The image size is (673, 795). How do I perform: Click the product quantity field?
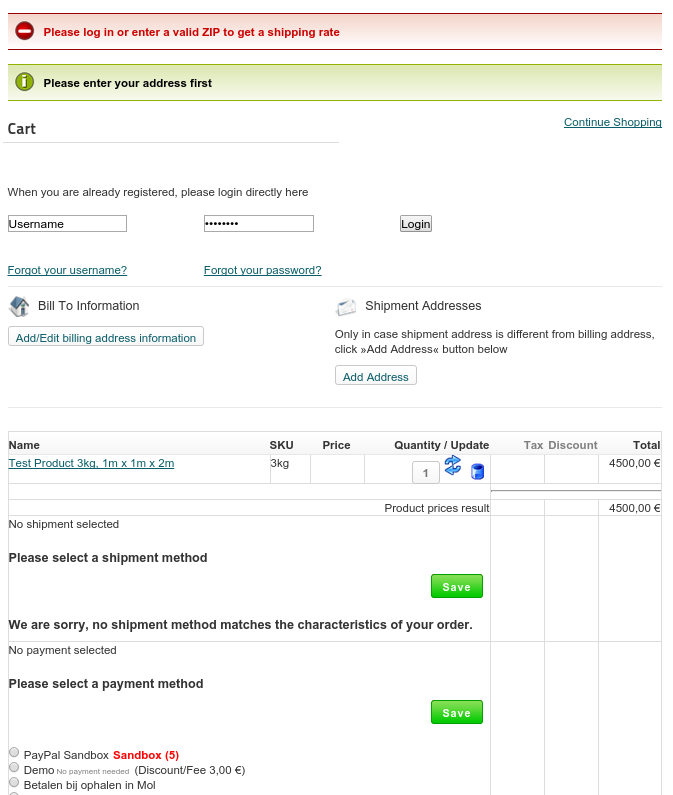click(425, 473)
